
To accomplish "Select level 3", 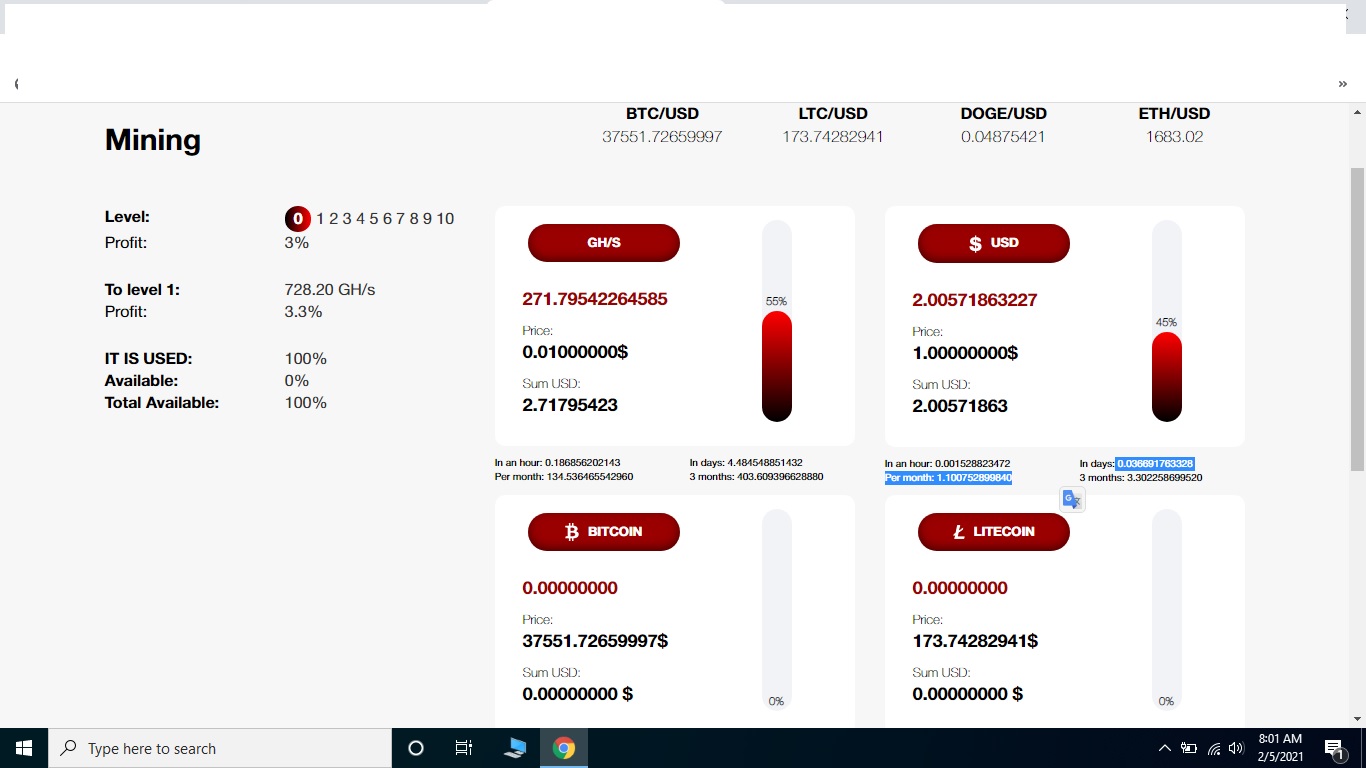I will pos(347,218).
